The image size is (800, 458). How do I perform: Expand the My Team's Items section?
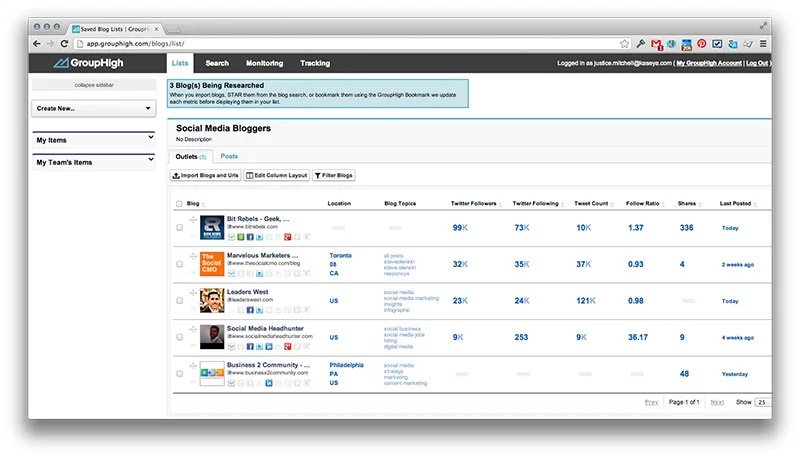click(x=94, y=162)
